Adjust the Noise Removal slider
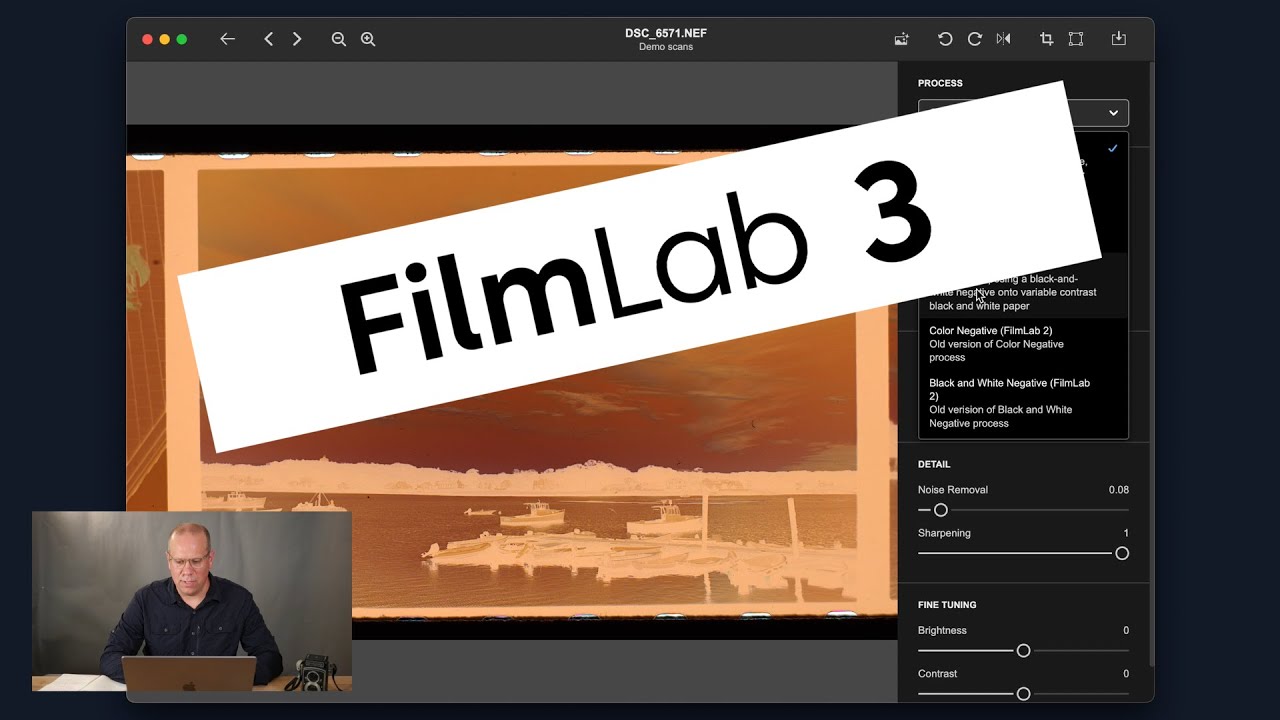 1023,510
